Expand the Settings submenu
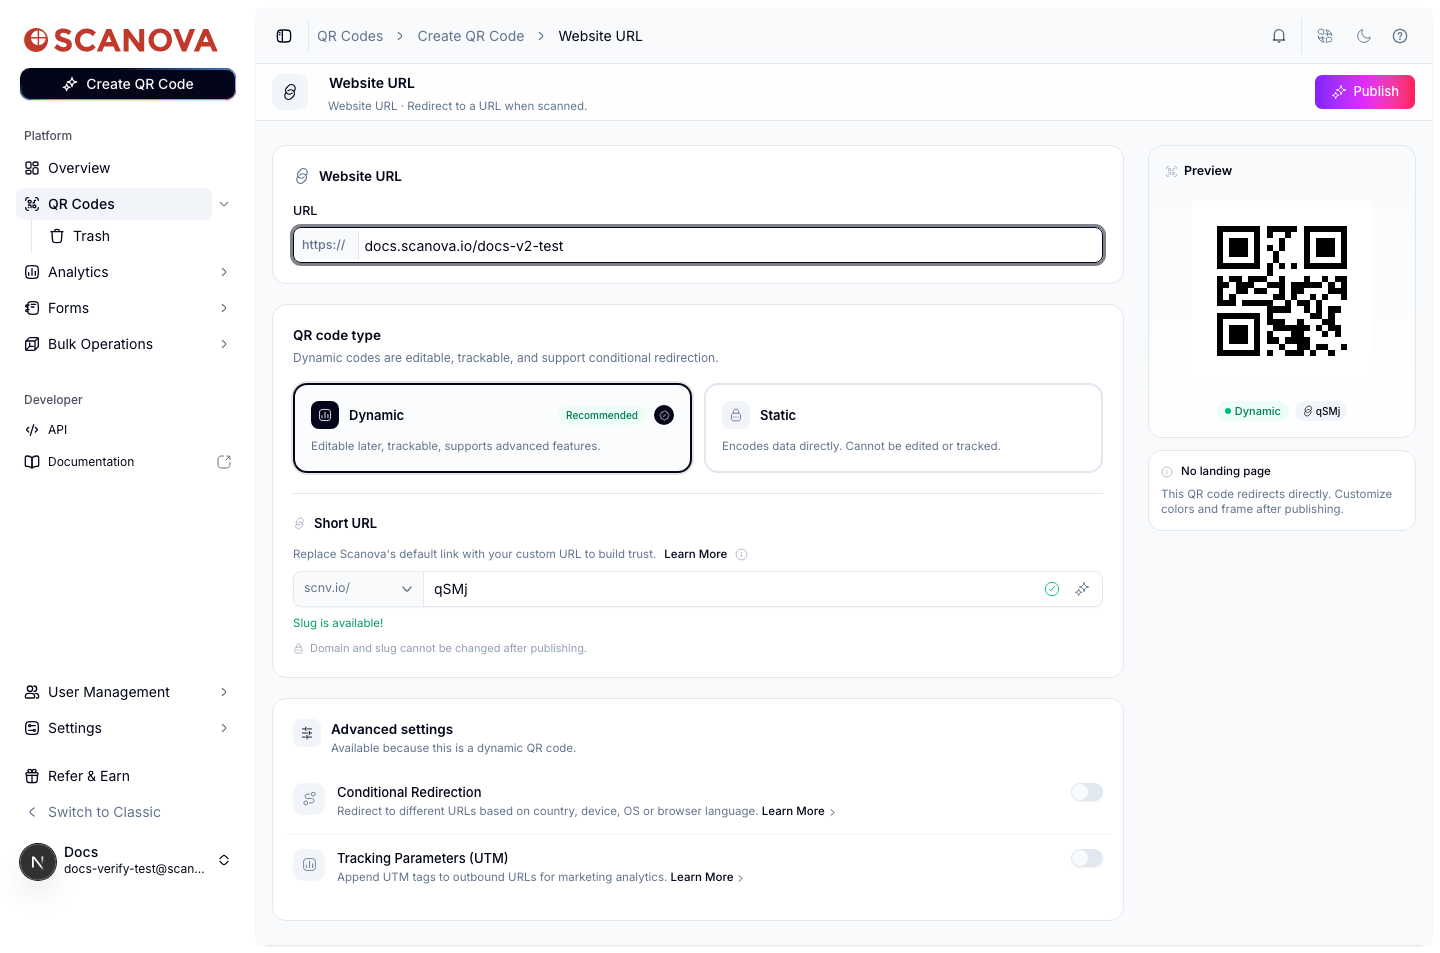 tap(224, 728)
